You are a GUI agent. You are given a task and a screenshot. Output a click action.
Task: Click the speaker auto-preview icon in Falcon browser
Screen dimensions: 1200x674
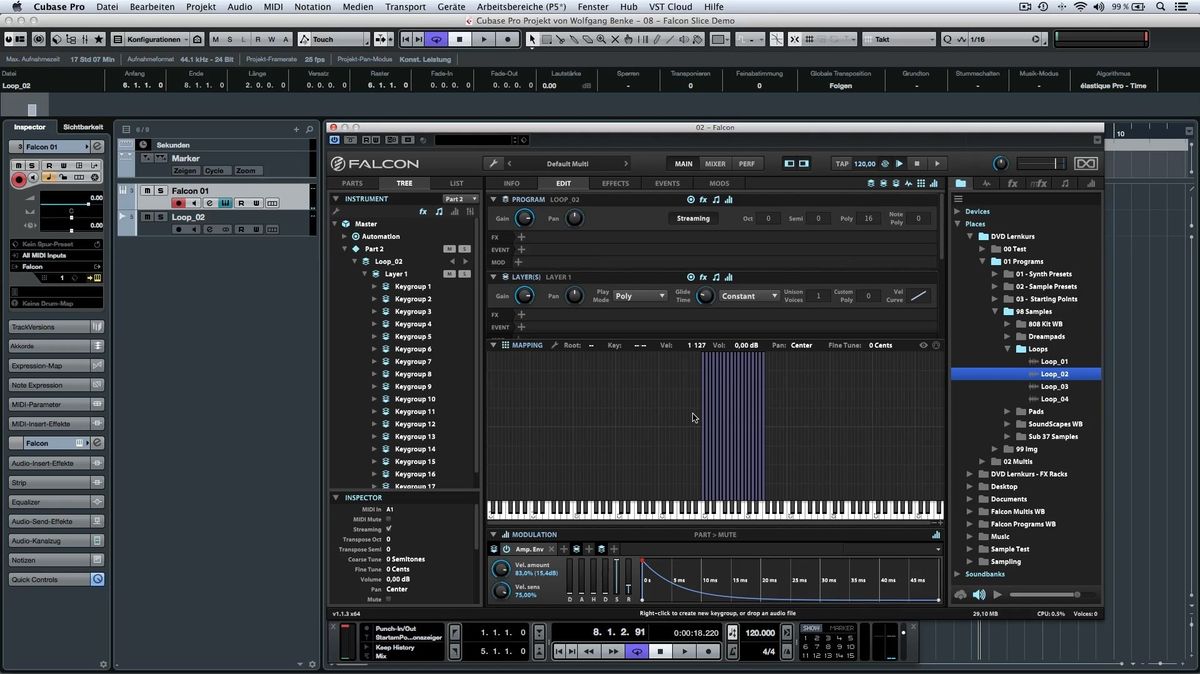point(979,595)
